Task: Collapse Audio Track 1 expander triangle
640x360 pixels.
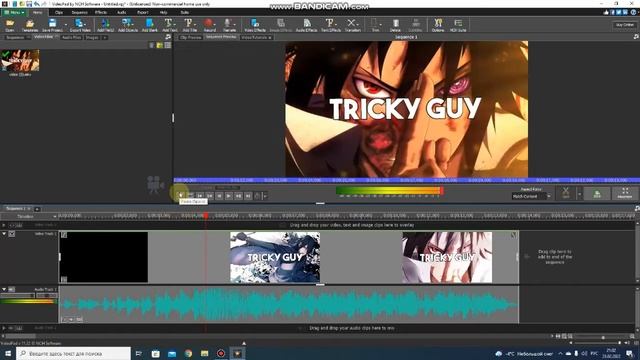Action: click(x=4, y=289)
